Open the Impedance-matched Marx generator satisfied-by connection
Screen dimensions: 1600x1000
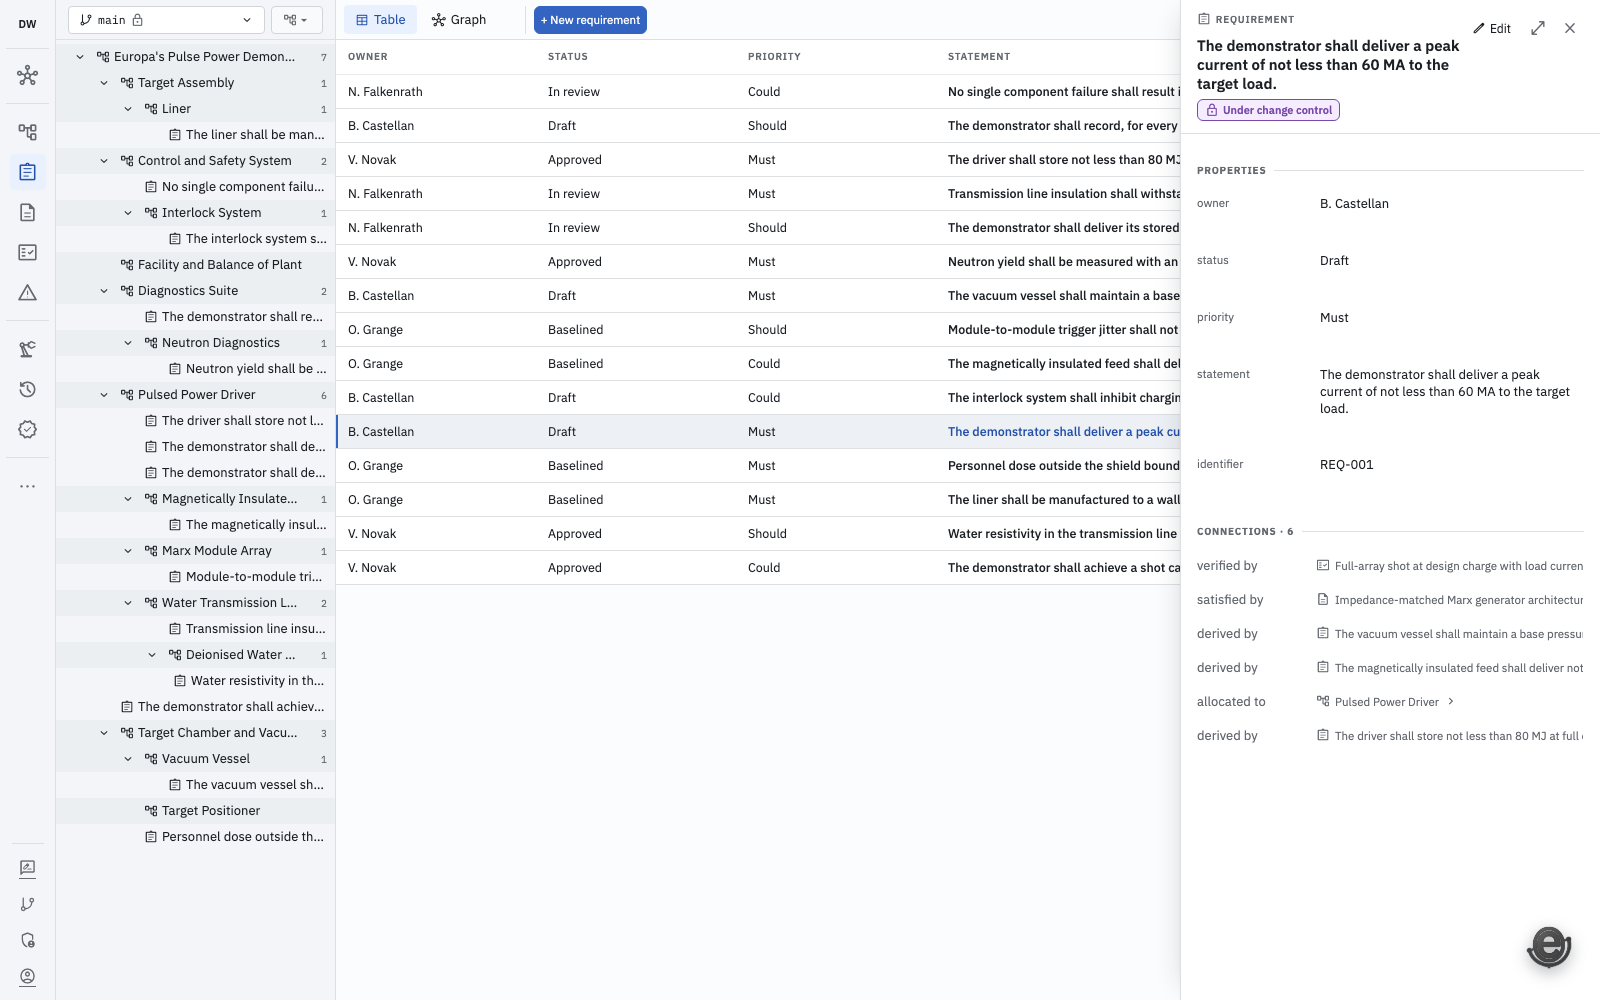pyautogui.click(x=1449, y=600)
